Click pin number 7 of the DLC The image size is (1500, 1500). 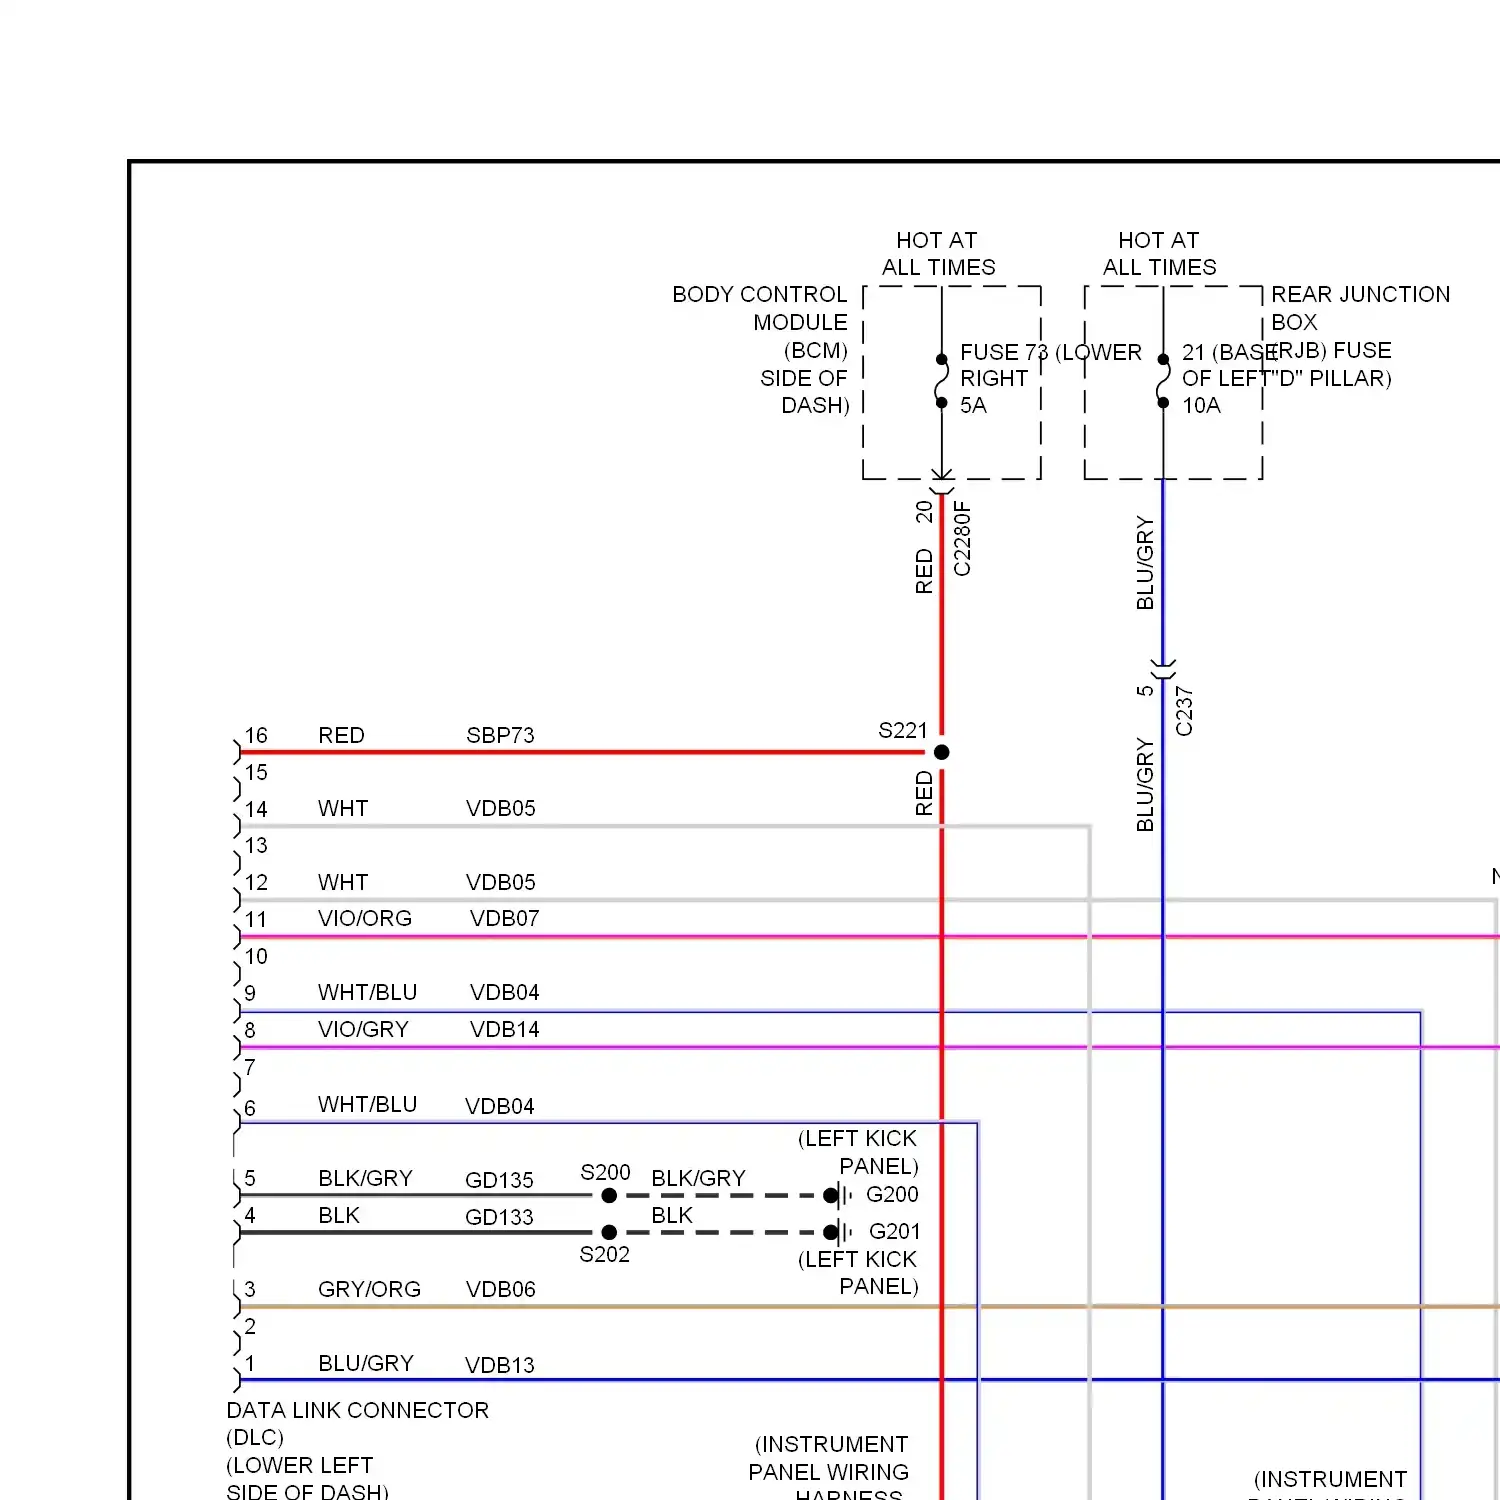(x=250, y=1067)
